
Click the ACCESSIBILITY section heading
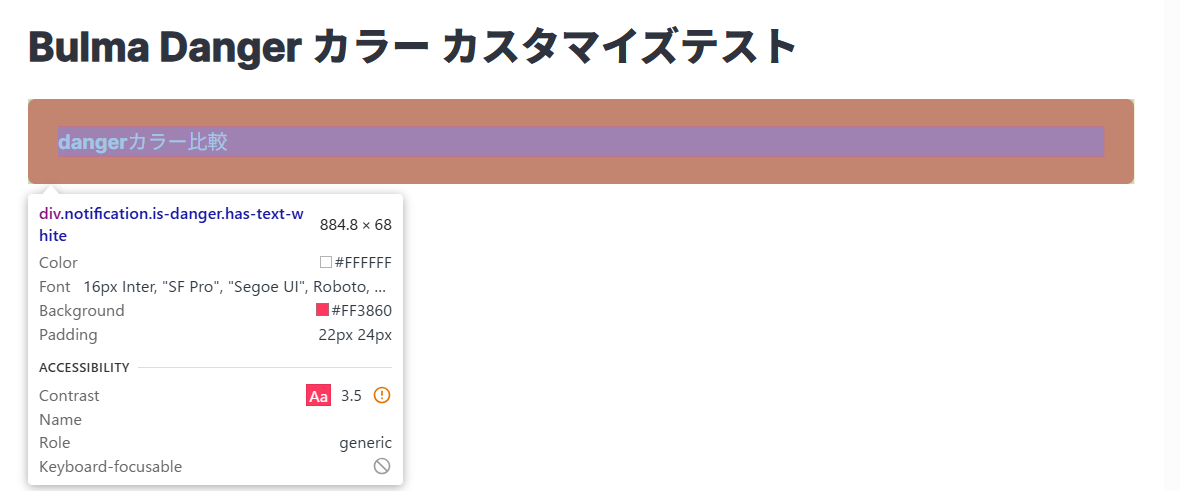tap(84, 368)
